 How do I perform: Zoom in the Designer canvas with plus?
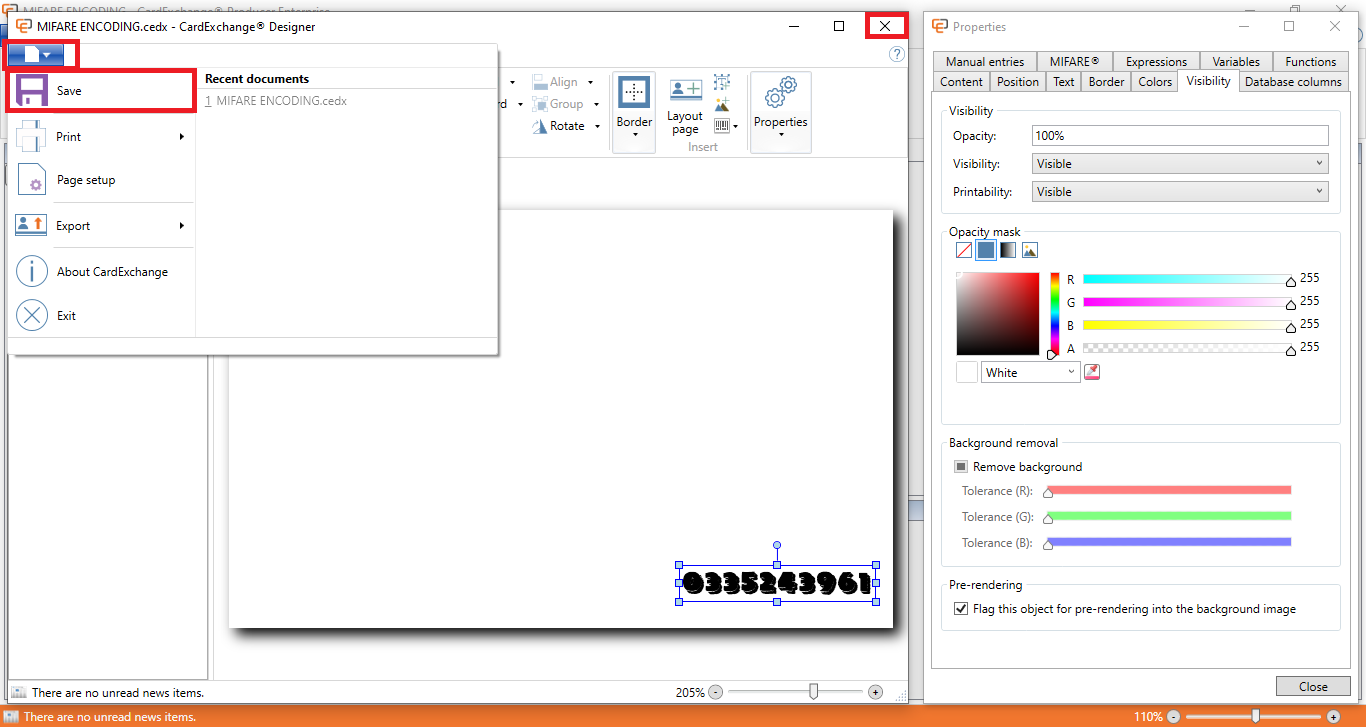(876, 692)
